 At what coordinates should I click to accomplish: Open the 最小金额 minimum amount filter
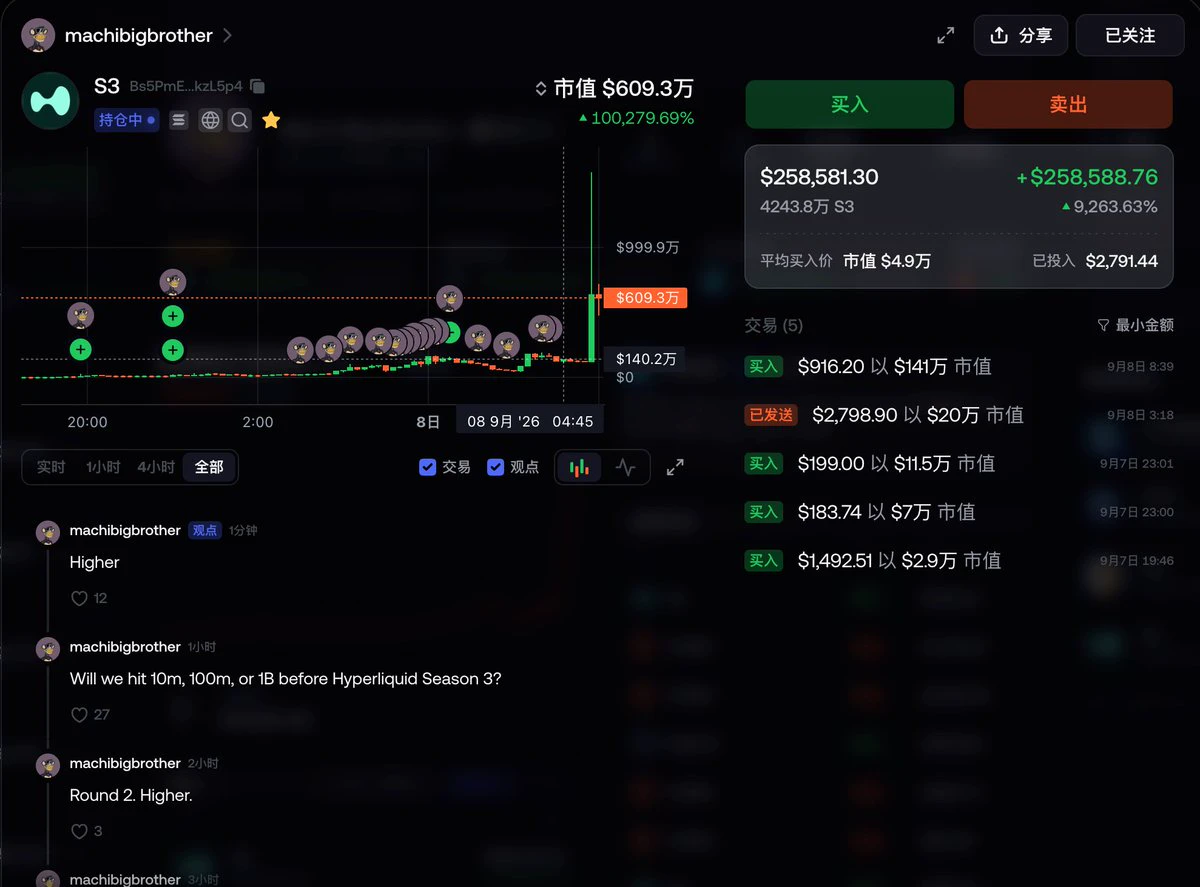click(x=1135, y=325)
